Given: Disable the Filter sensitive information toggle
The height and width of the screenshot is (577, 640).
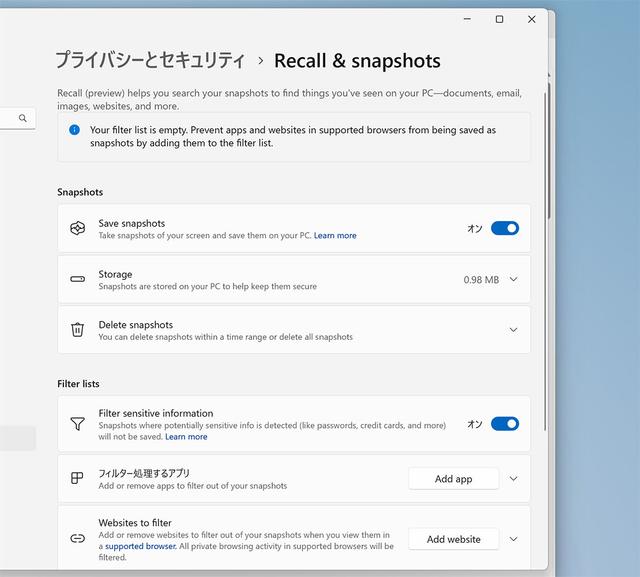Looking at the screenshot, I should pyautogui.click(x=505, y=424).
